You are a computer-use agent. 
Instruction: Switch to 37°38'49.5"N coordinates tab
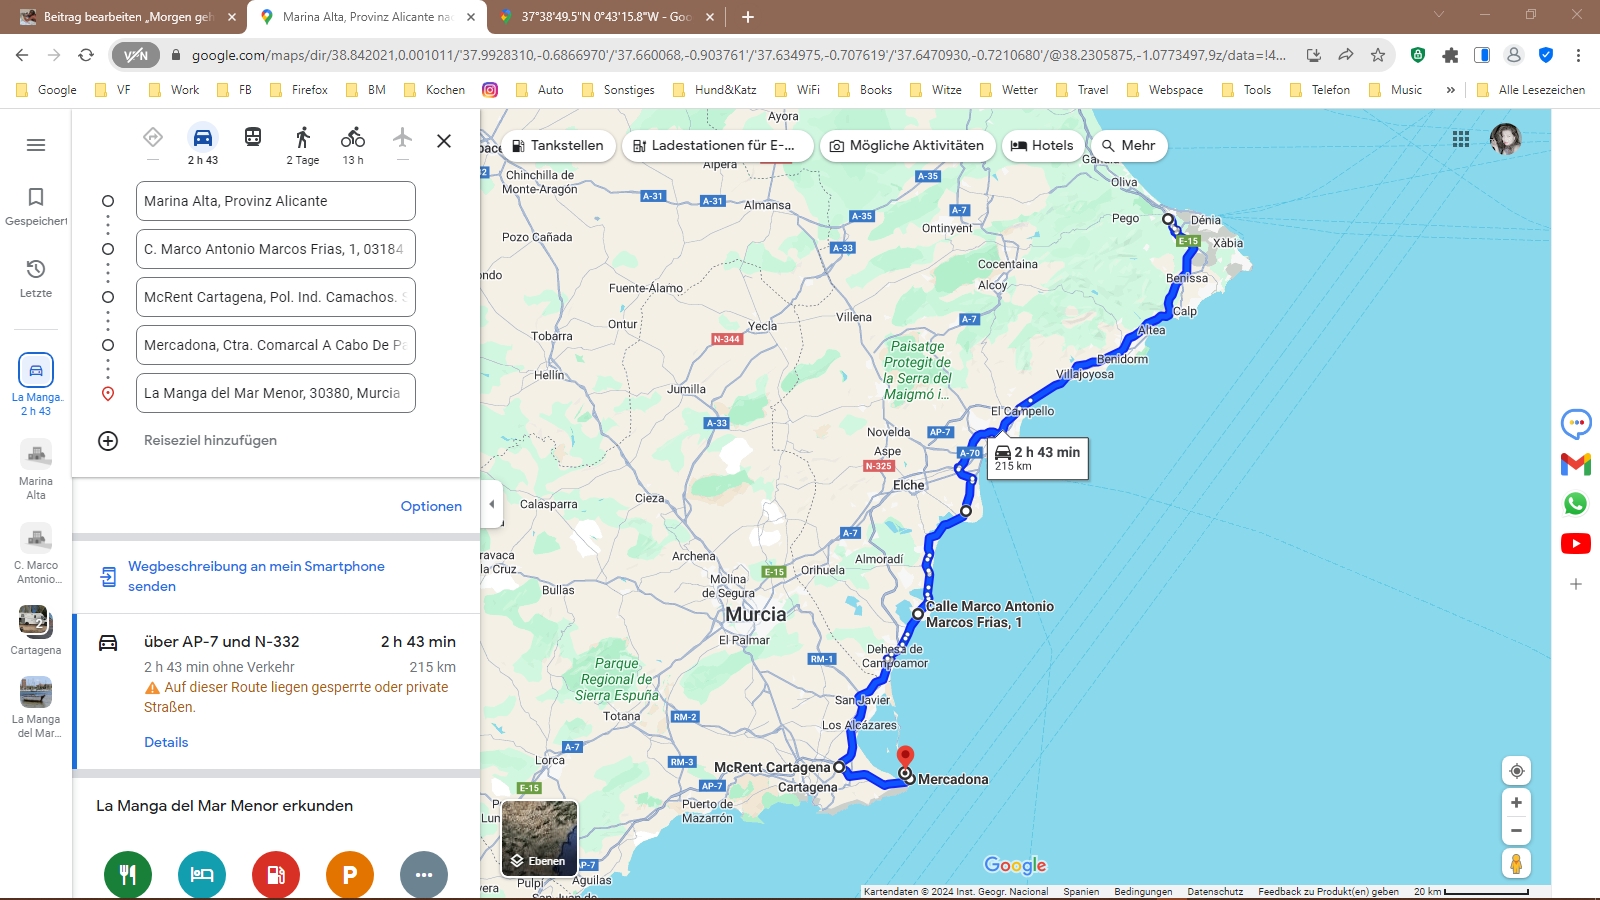coord(606,17)
